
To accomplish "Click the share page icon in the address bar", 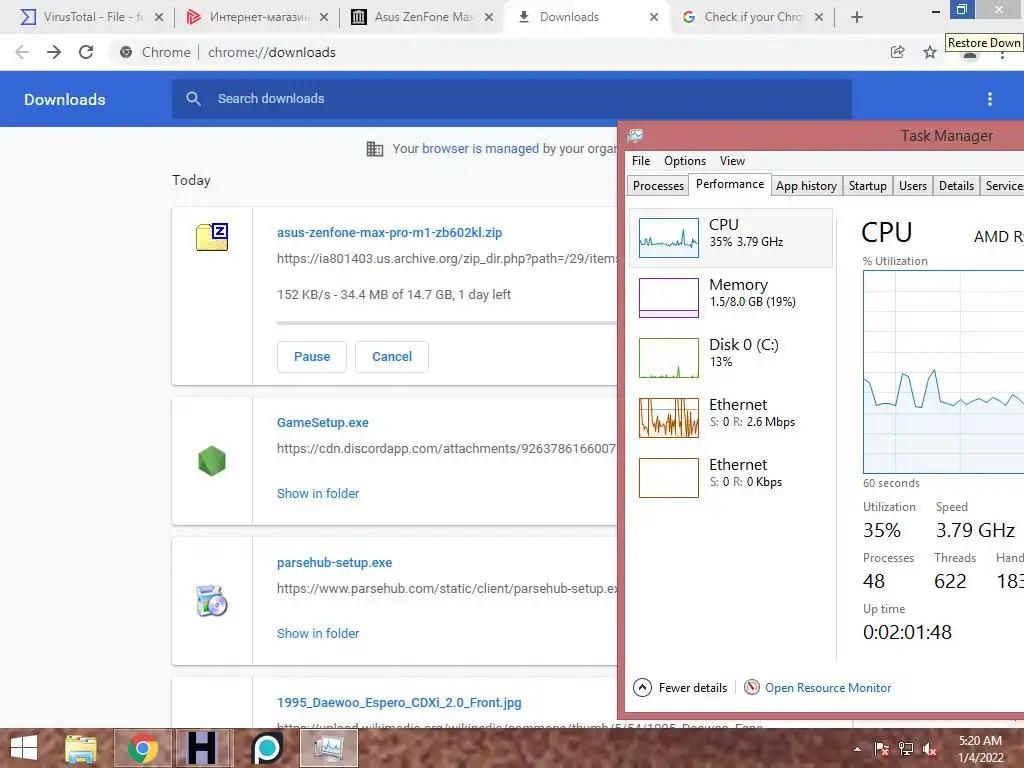I will point(898,52).
